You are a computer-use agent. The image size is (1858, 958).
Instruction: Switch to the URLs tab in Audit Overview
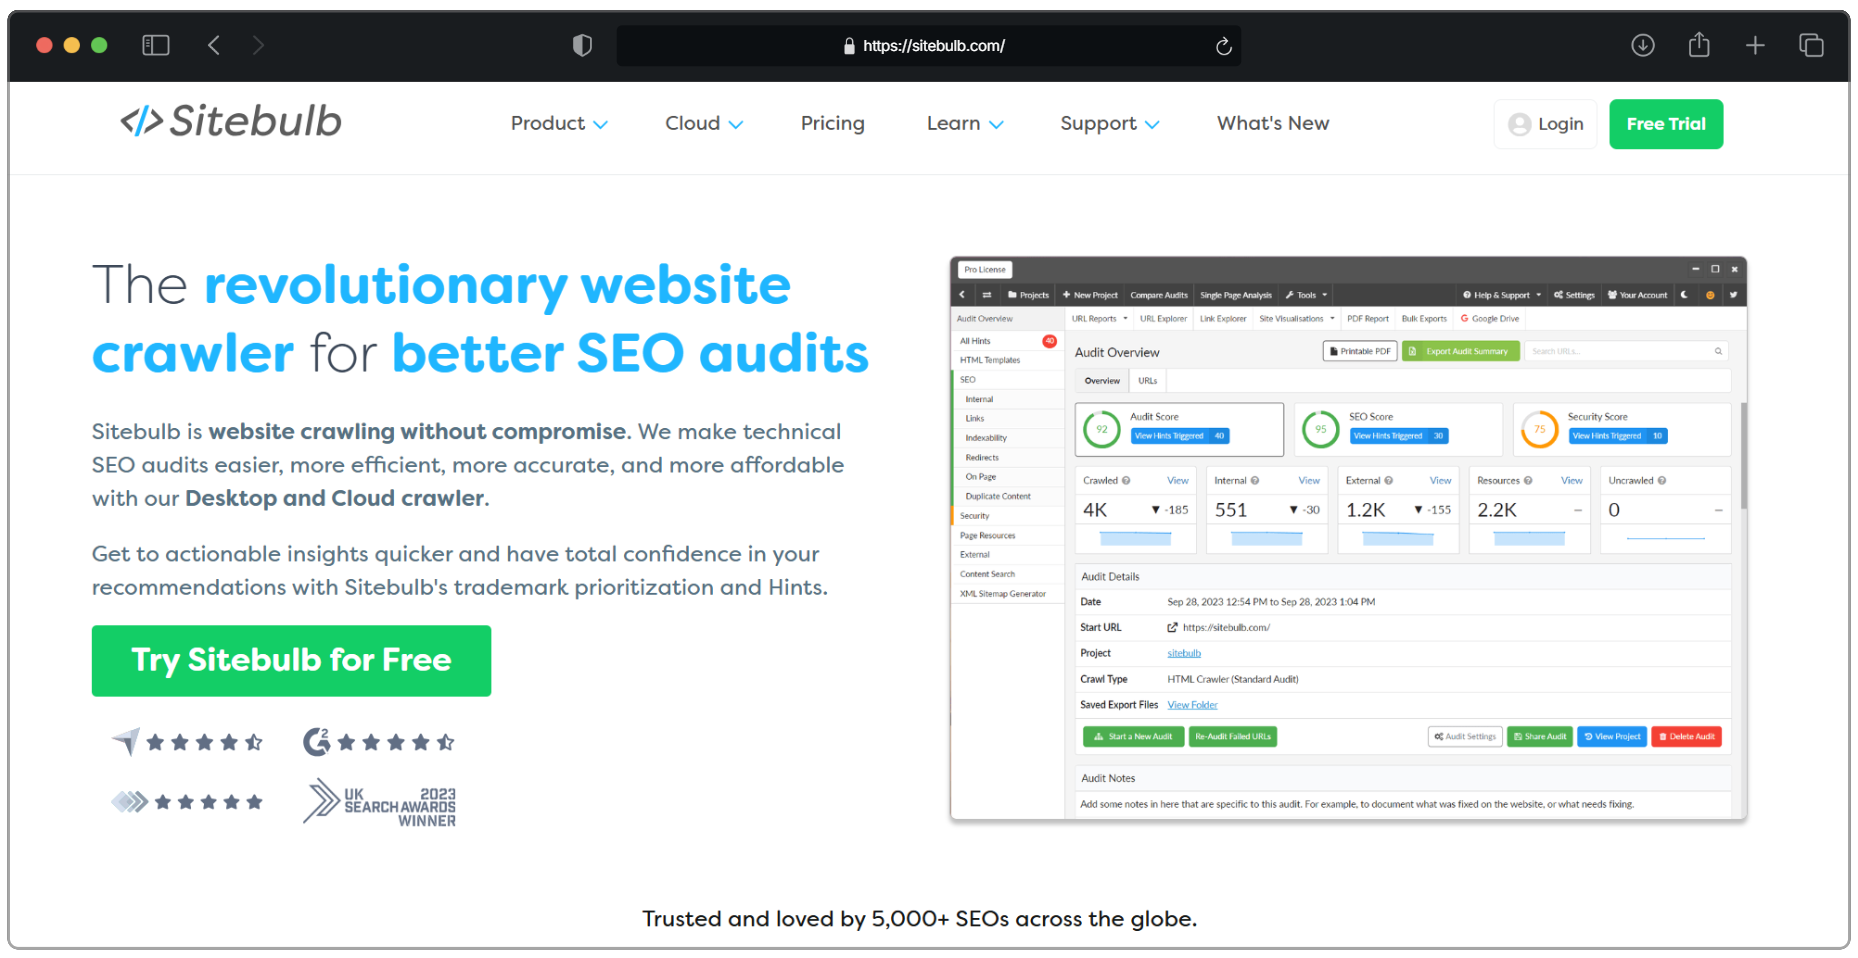pyautogui.click(x=1147, y=381)
